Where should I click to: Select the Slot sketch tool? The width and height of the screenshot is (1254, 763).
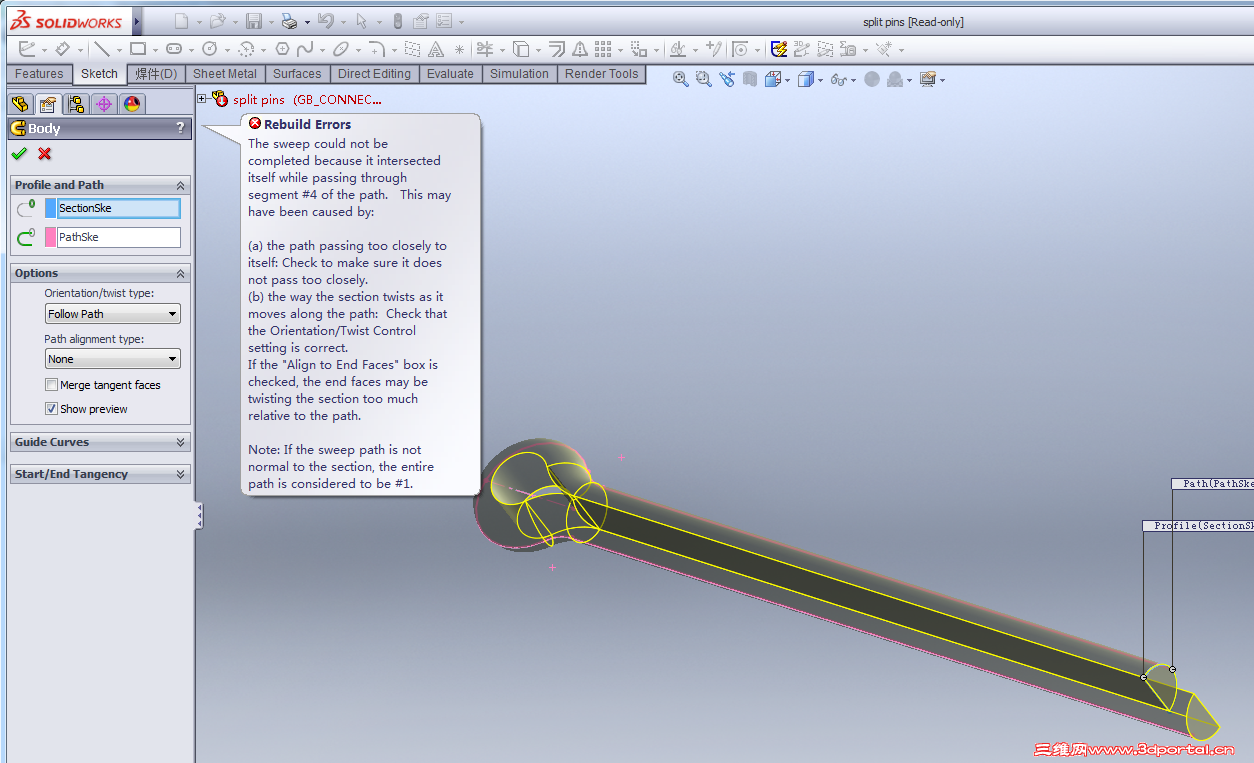point(174,49)
